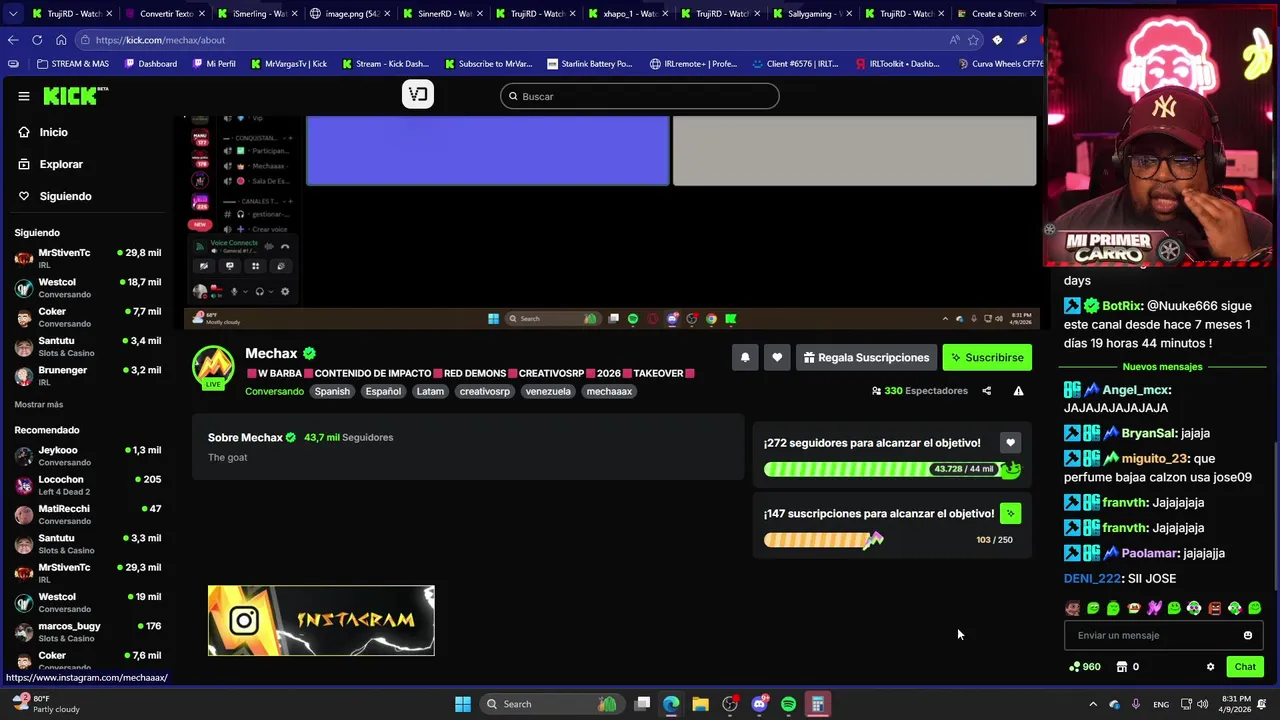Image resolution: width=1280 pixels, height=720 pixels.
Task: Send message with the Chat button
Action: pyautogui.click(x=1245, y=667)
